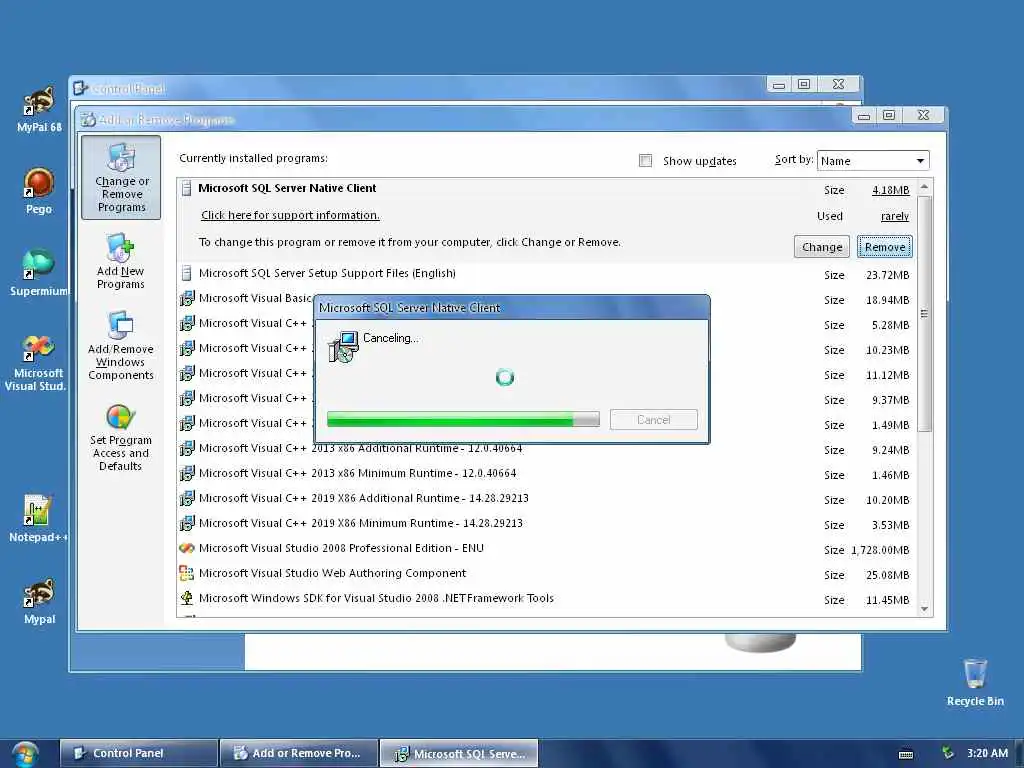Click the Visual Studio 2008 Professional Edition icon

coord(187,548)
